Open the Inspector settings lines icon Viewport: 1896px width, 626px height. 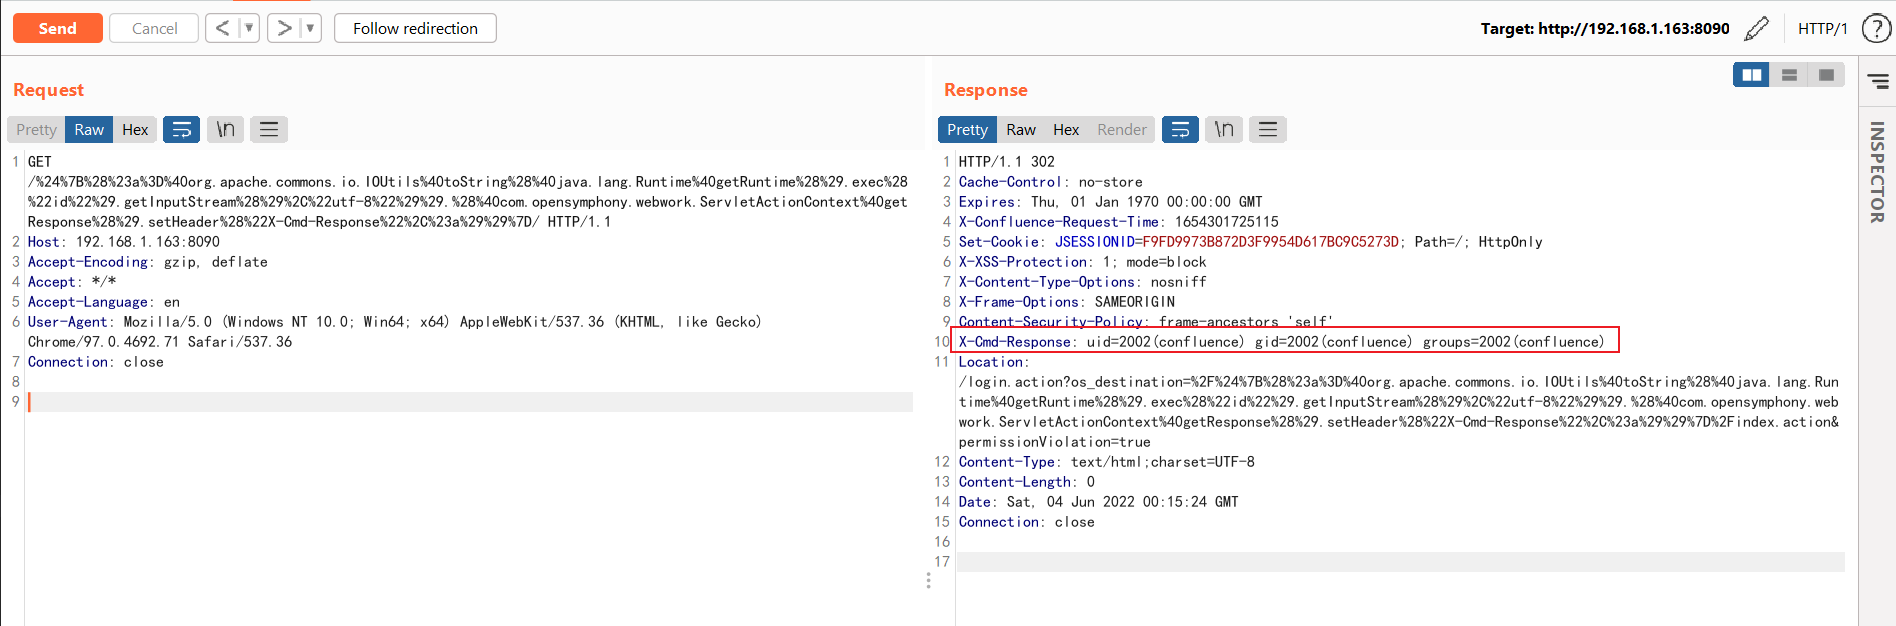pyautogui.click(x=1878, y=82)
